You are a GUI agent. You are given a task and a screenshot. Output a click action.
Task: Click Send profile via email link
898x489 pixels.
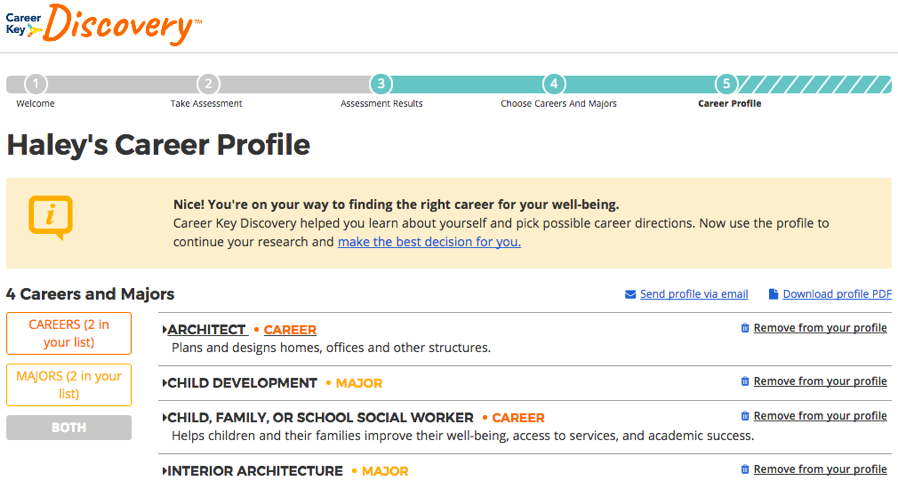(694, 294)
